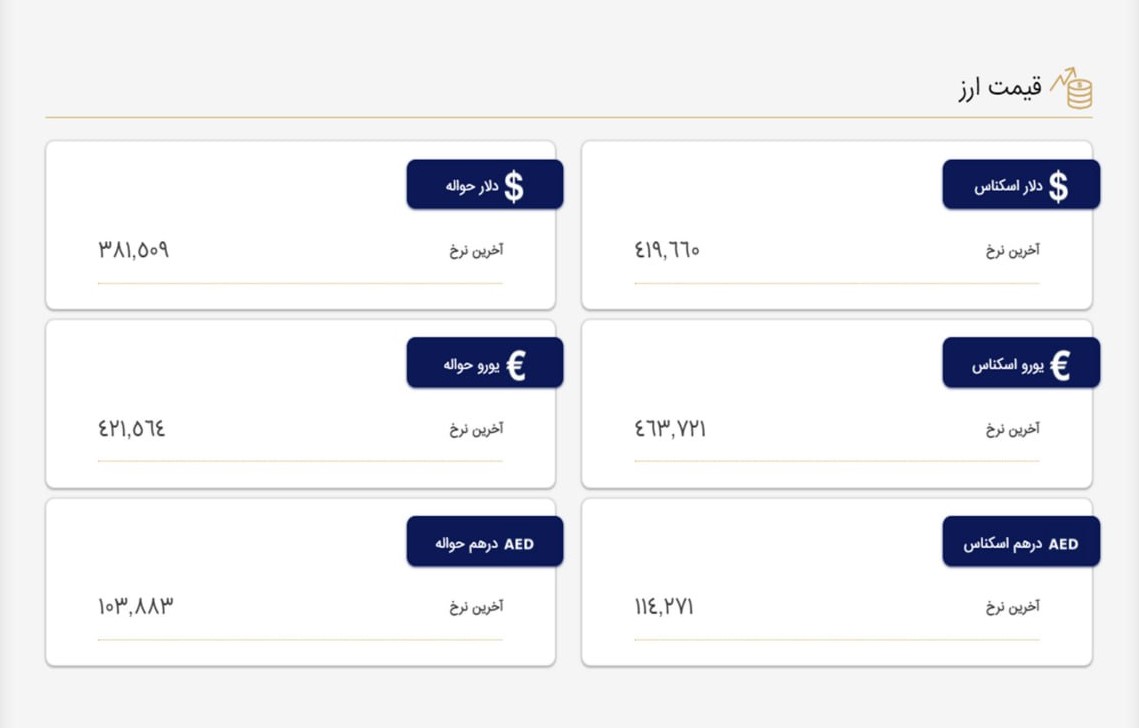
Task: Select the دلار اسکناس badge label
Action: pyautogui.click(x=1008, y=186)
